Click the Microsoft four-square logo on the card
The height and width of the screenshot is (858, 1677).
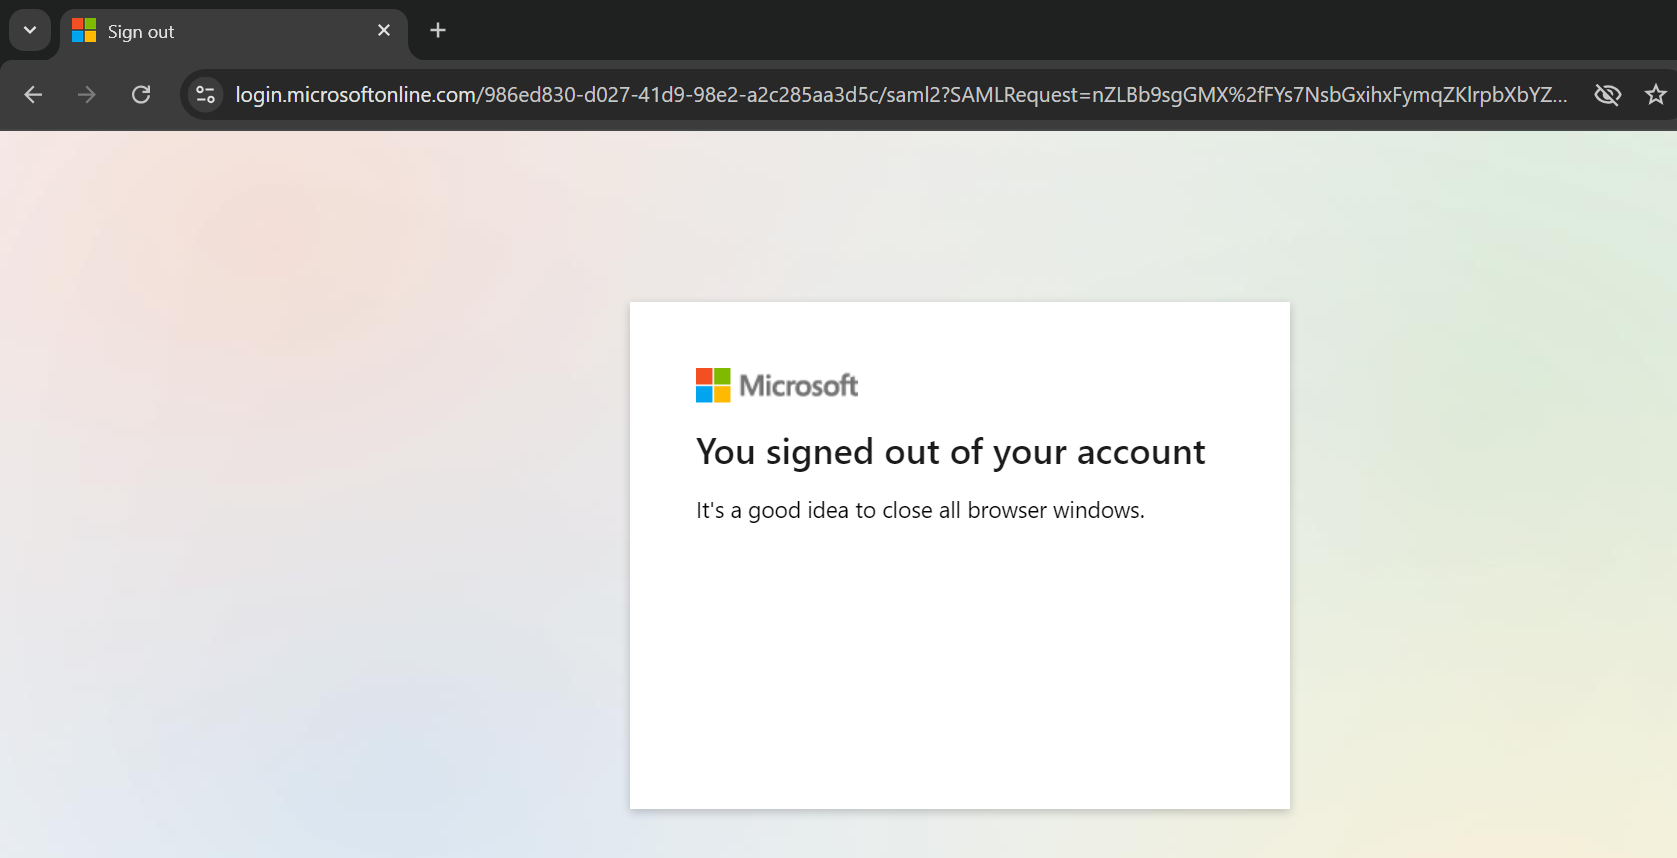click(713, 385)
